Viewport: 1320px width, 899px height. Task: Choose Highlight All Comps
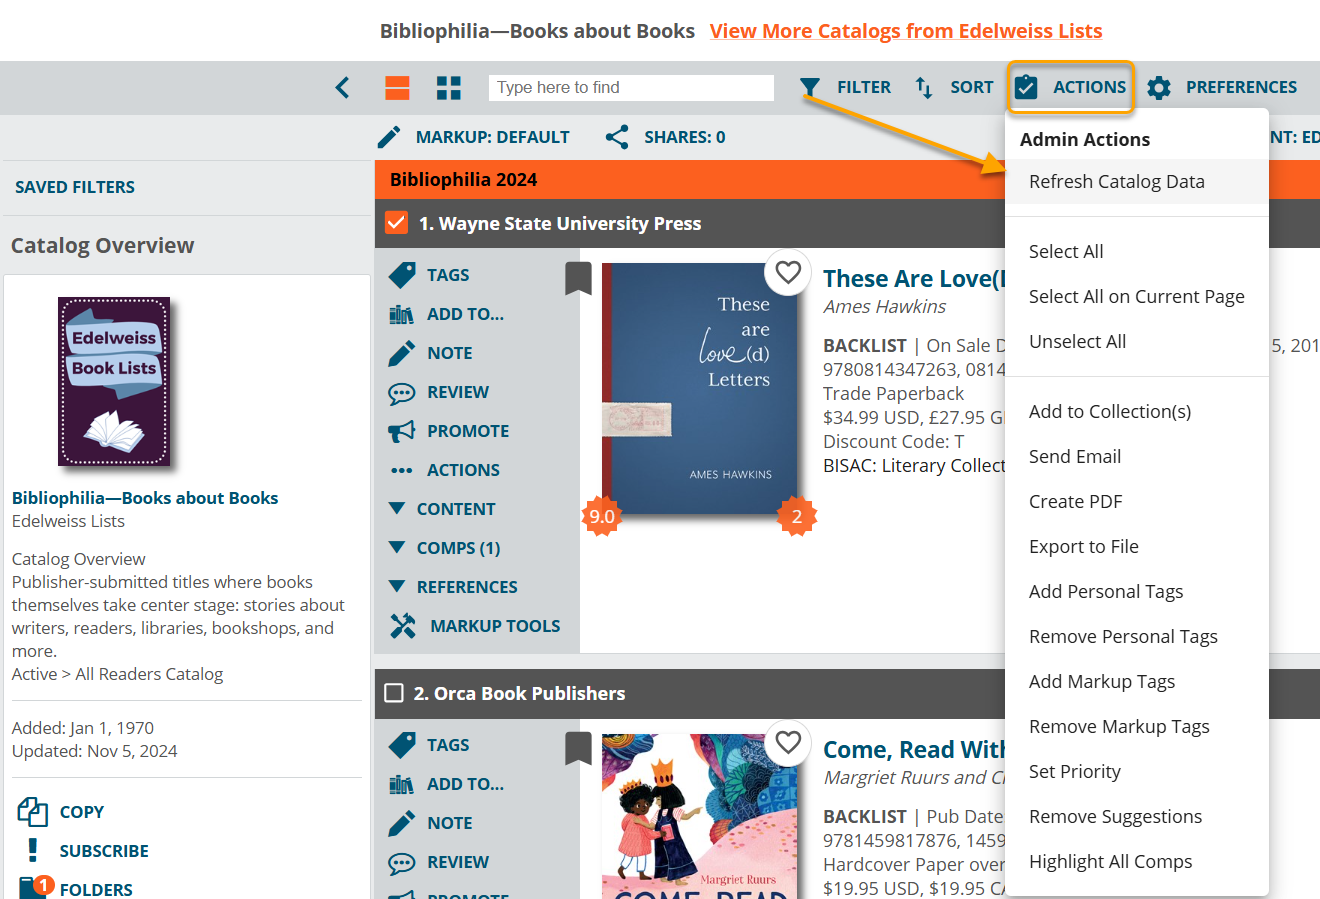coord(1137,862)
